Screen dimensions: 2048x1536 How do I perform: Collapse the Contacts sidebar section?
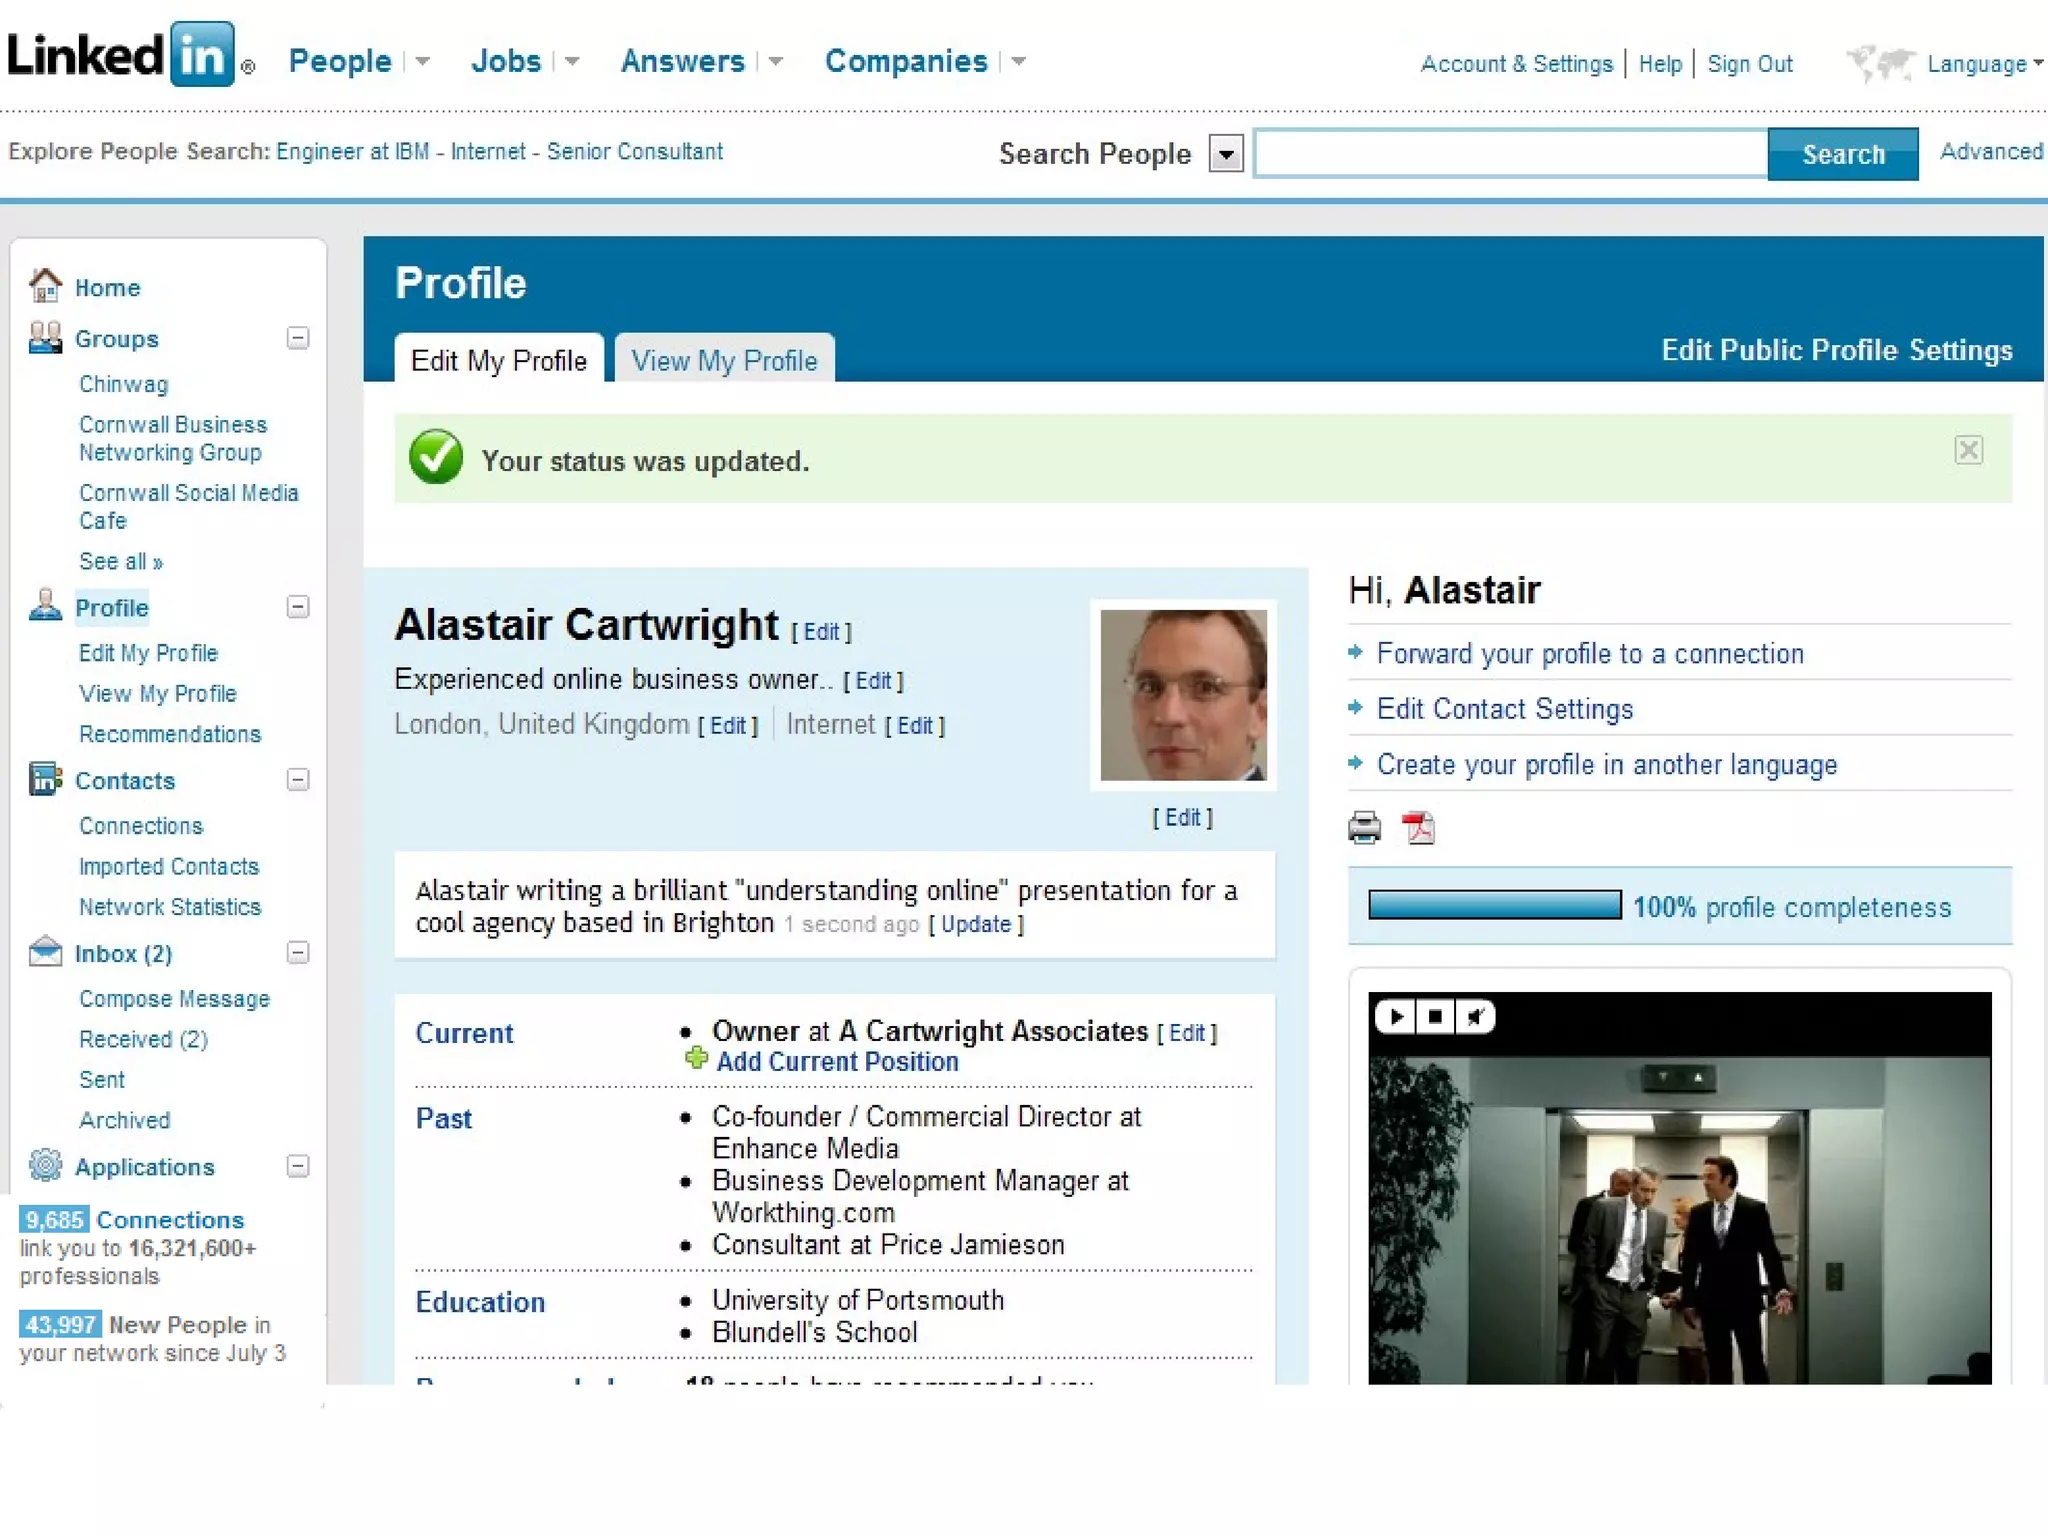[297, 780]
